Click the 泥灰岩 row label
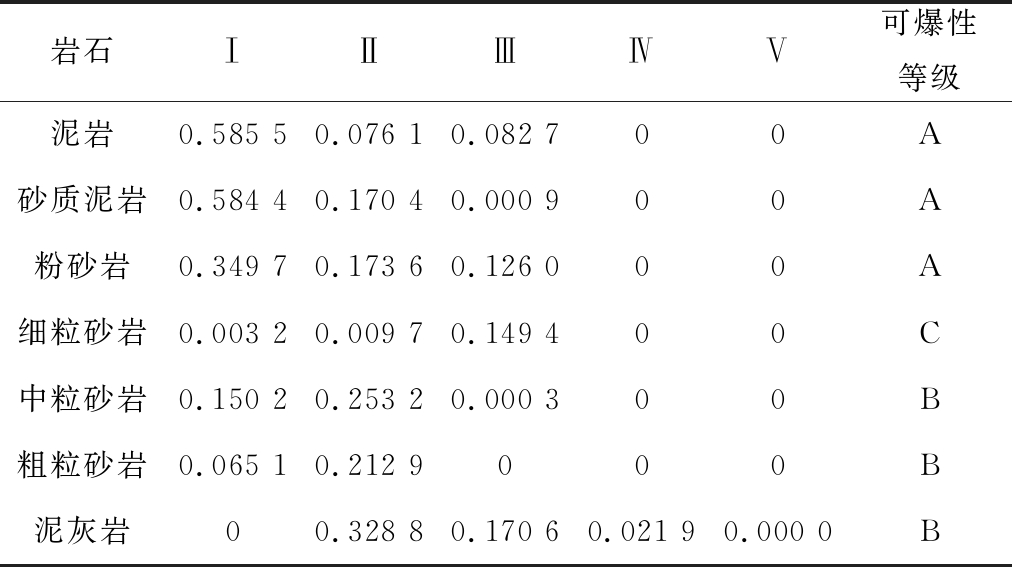 (x=82, y=531)
